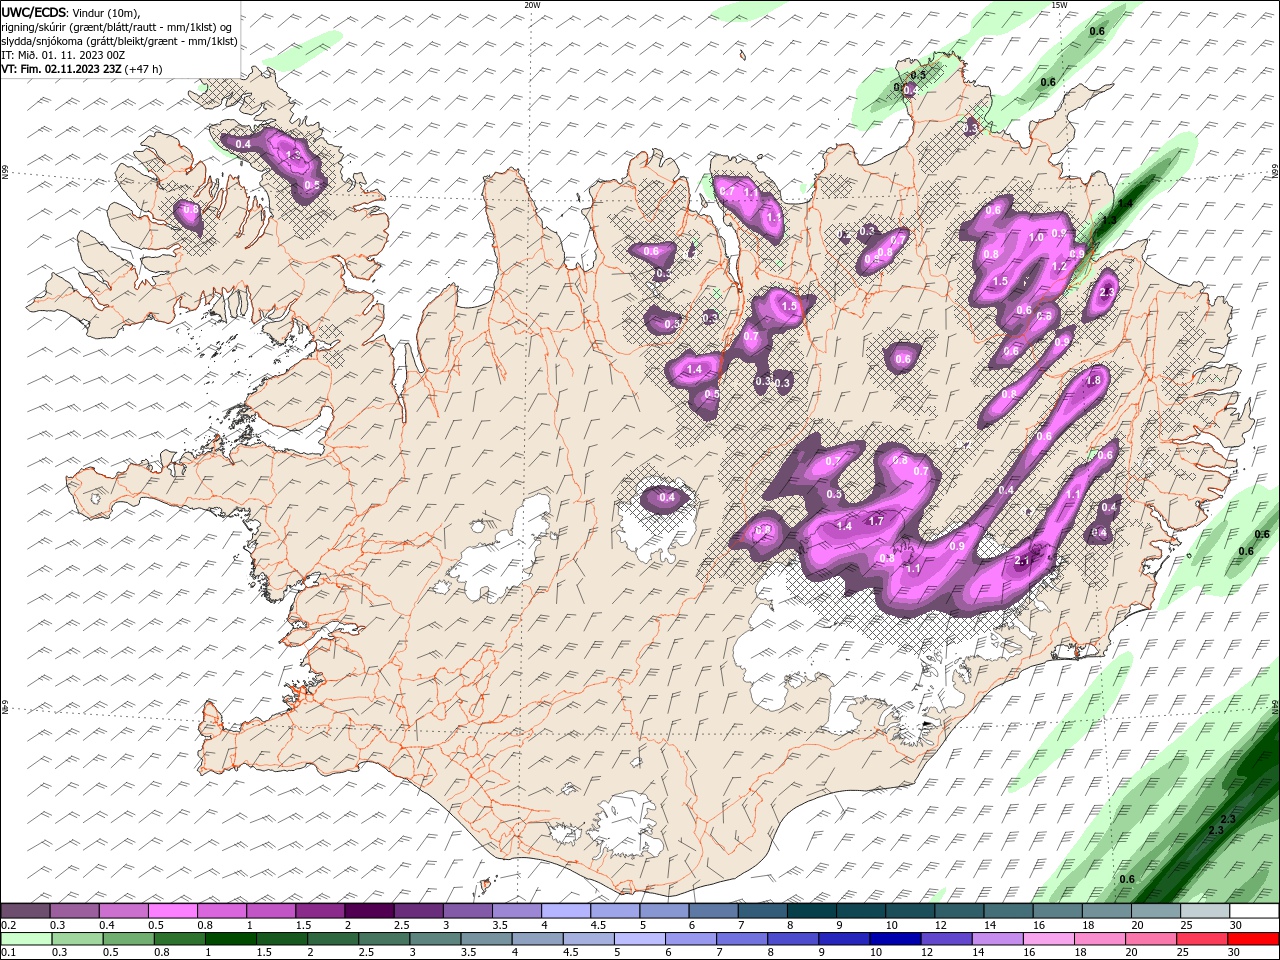Pick the dark teal 8 swatch in upper legend
The width and height of the screenshot is (1280, 960).
pyautogui.click(x=811, y=911)
